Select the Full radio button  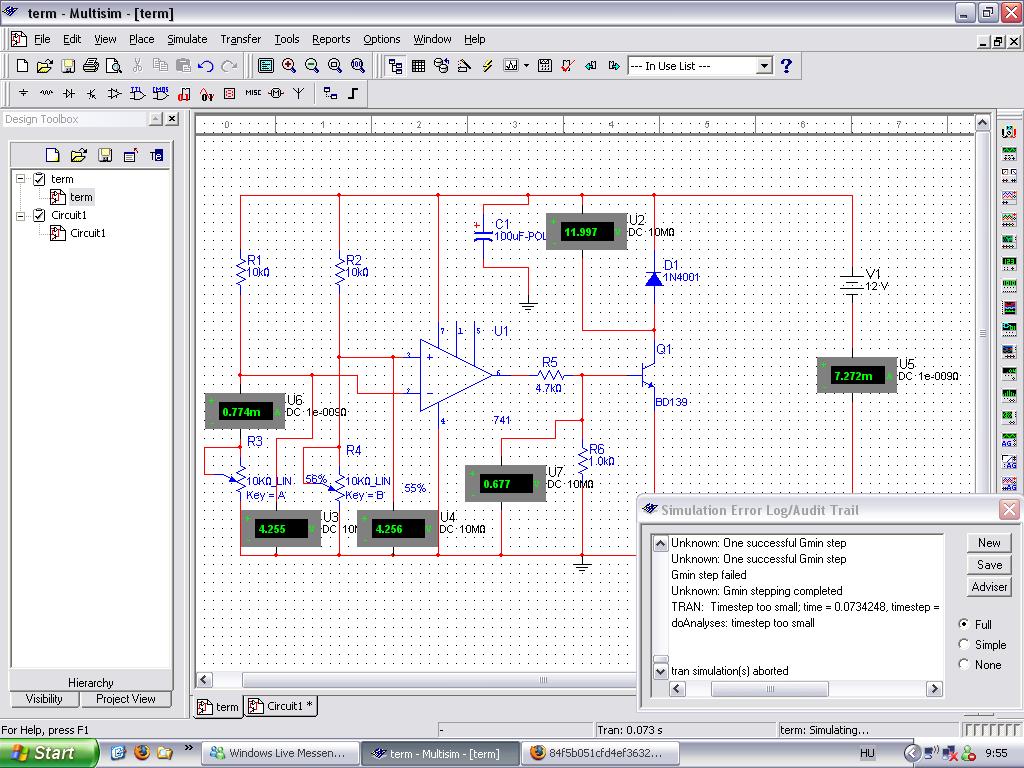[964, 624]
